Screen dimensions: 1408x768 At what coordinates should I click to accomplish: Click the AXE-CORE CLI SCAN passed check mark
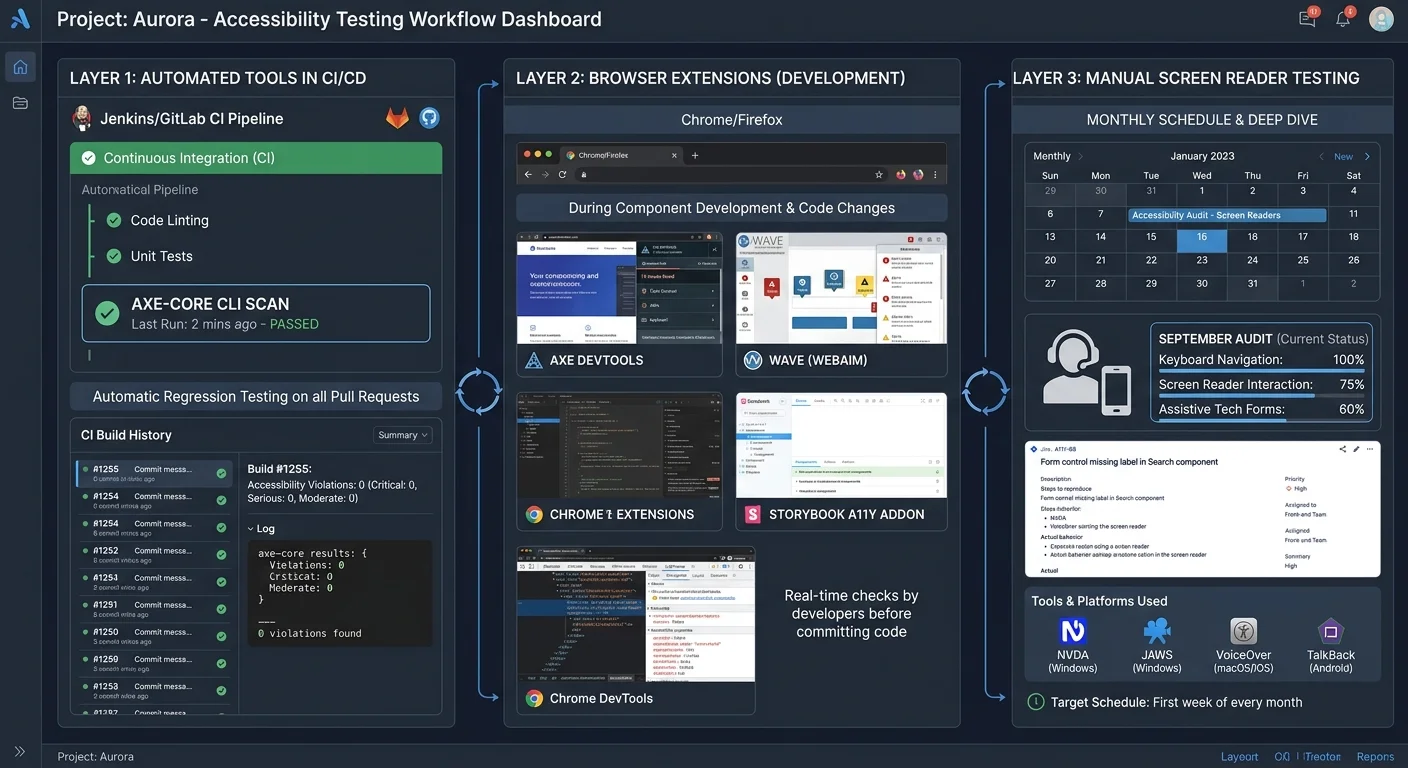tap(107, 313)
